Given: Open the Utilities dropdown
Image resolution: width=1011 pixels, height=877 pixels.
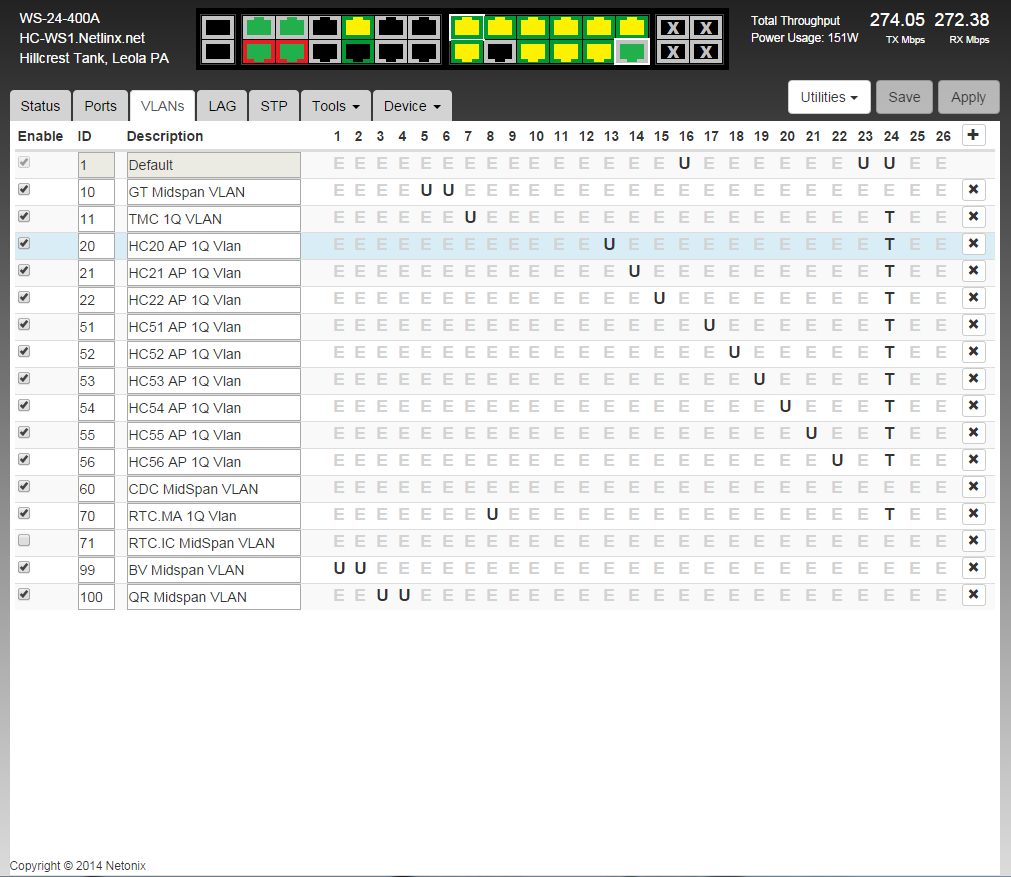Looking at the screenshot, I should [829, 97].
